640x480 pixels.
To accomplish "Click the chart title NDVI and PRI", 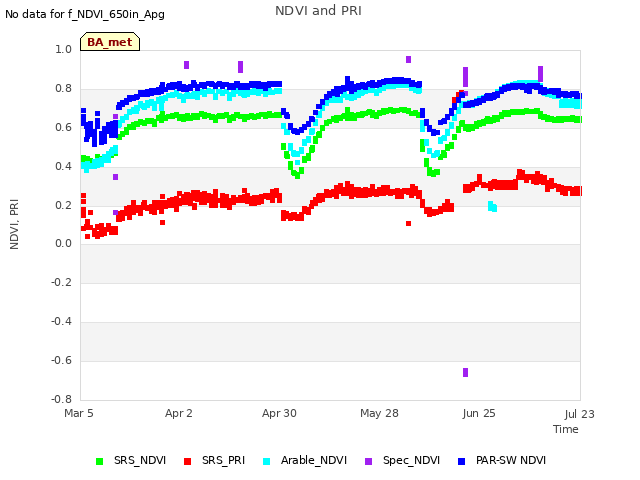I will point(318,11).
